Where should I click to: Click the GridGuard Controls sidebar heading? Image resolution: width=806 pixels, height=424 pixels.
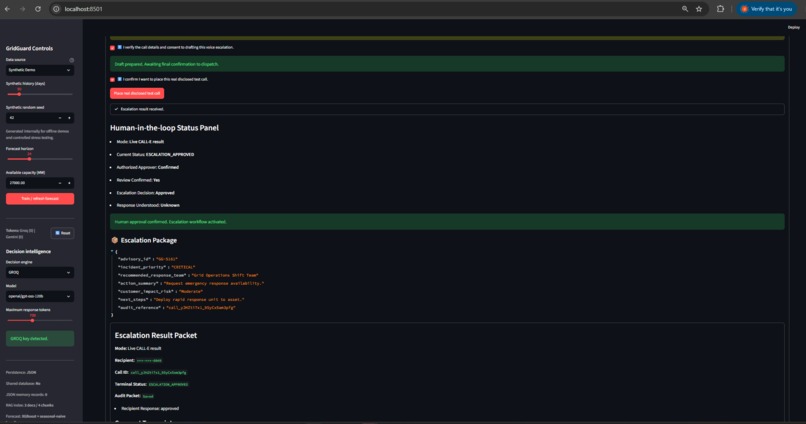(29, 48)
